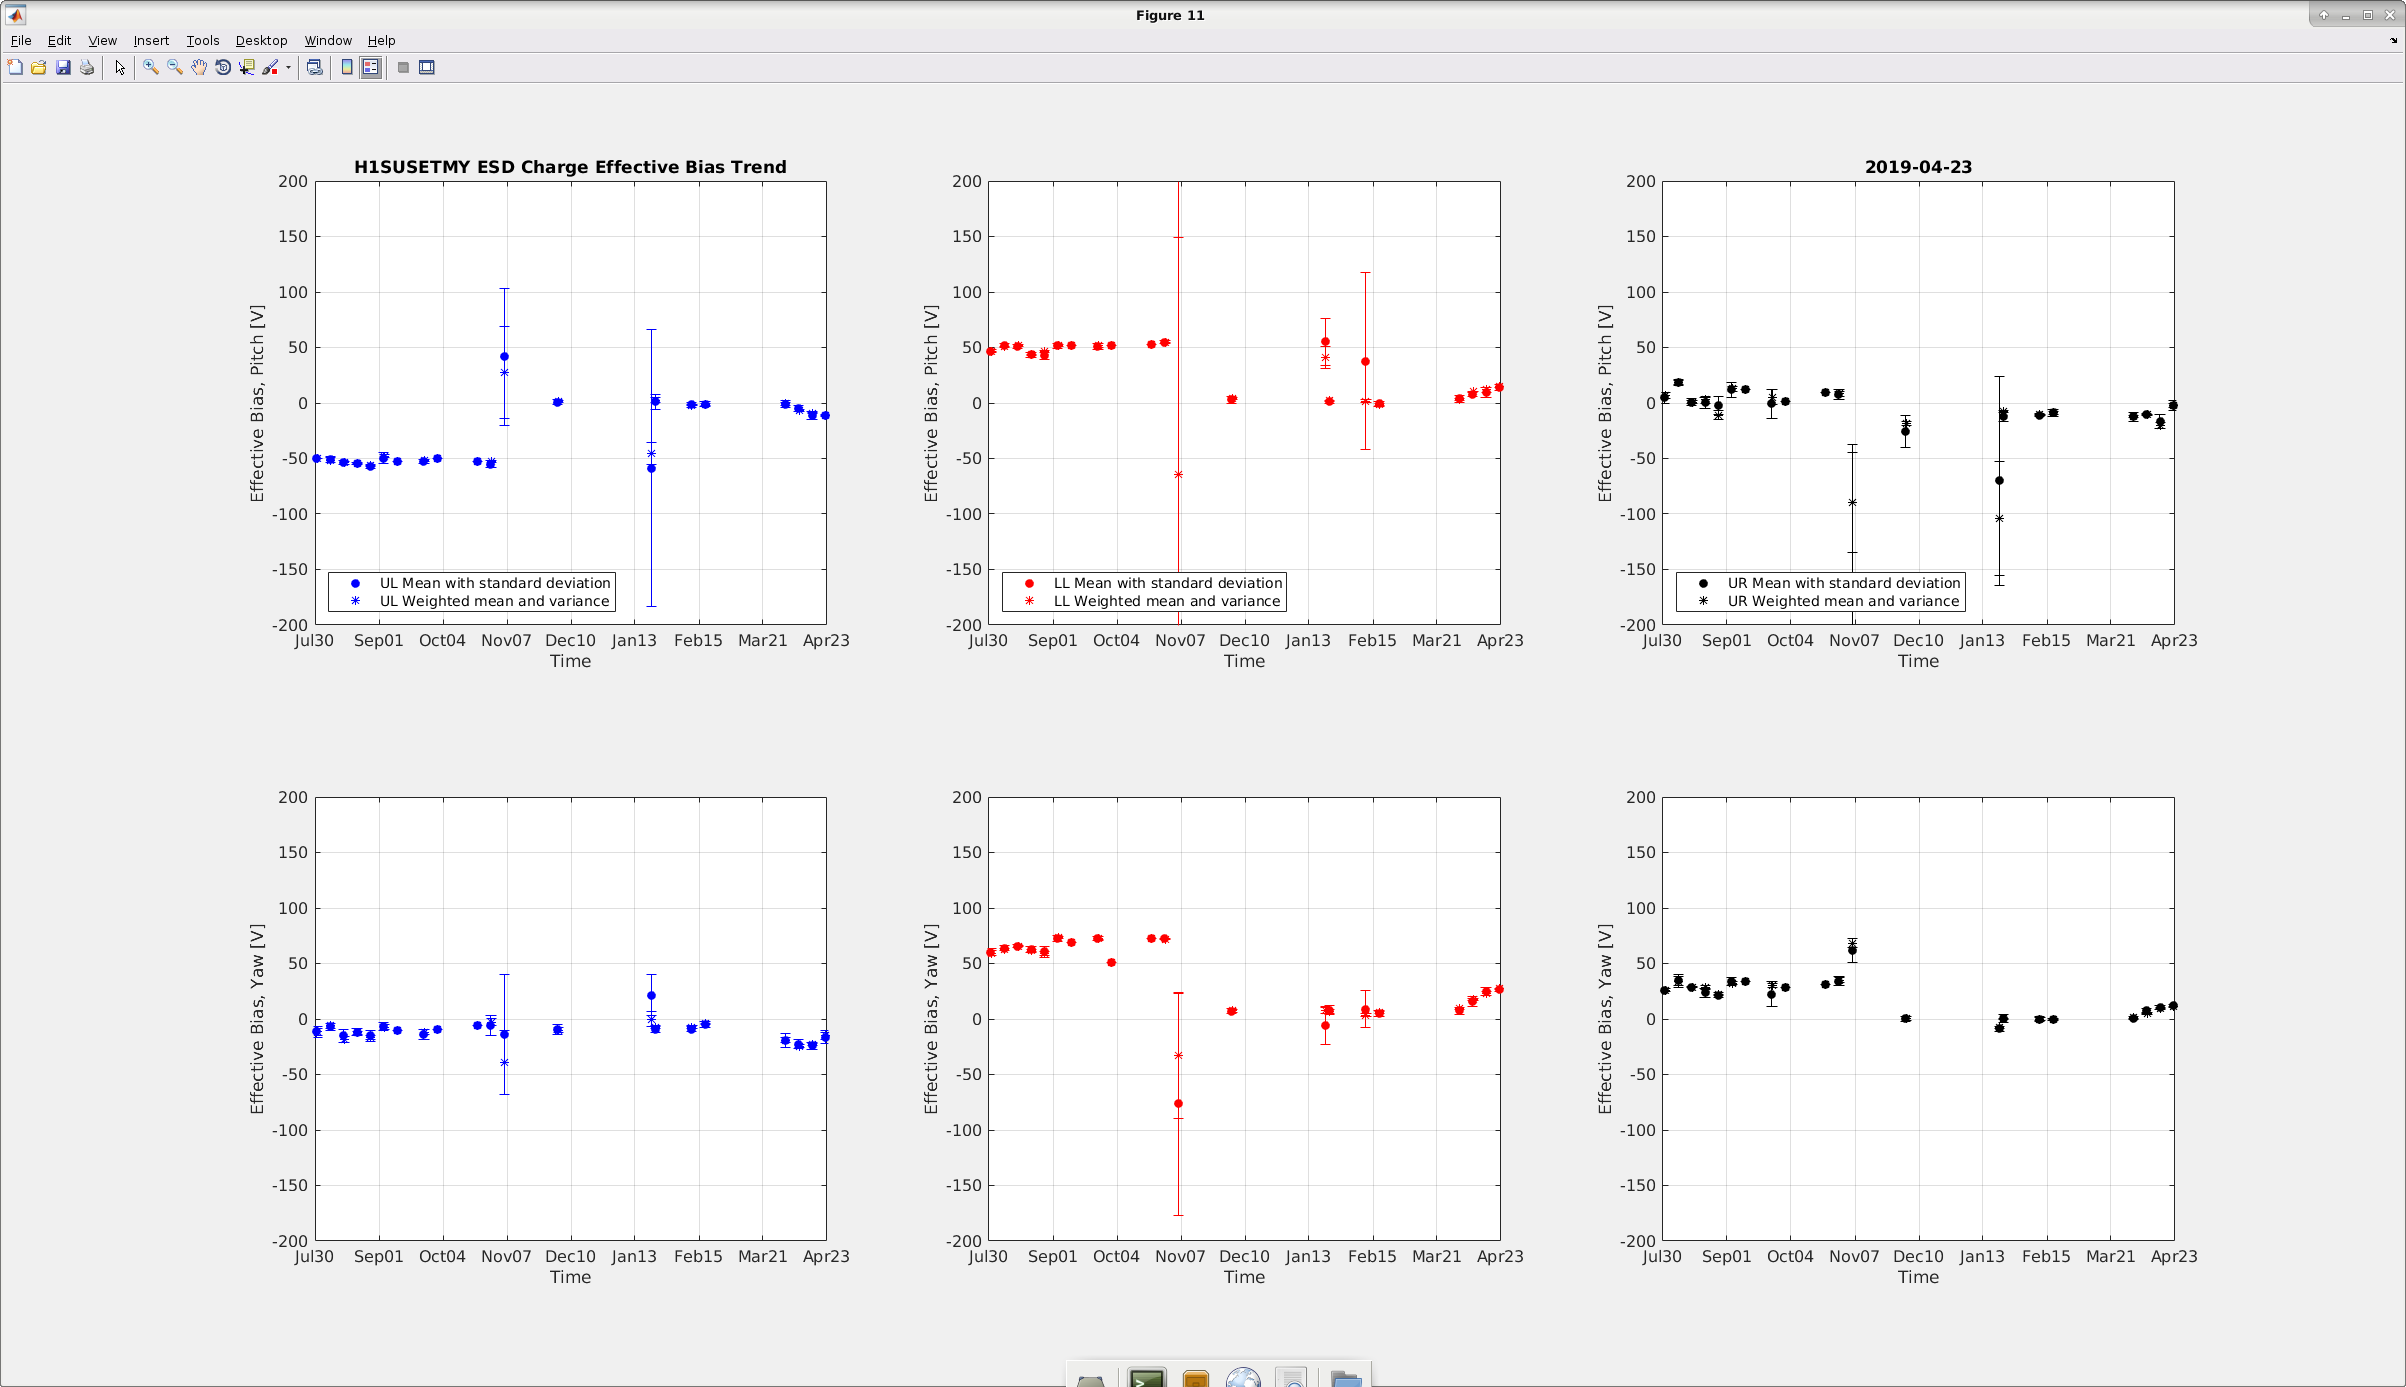This screenshot has width=2406, height=1387.
Task: Select the Brush/Select Data tool
Action: [x=270, y=68]
